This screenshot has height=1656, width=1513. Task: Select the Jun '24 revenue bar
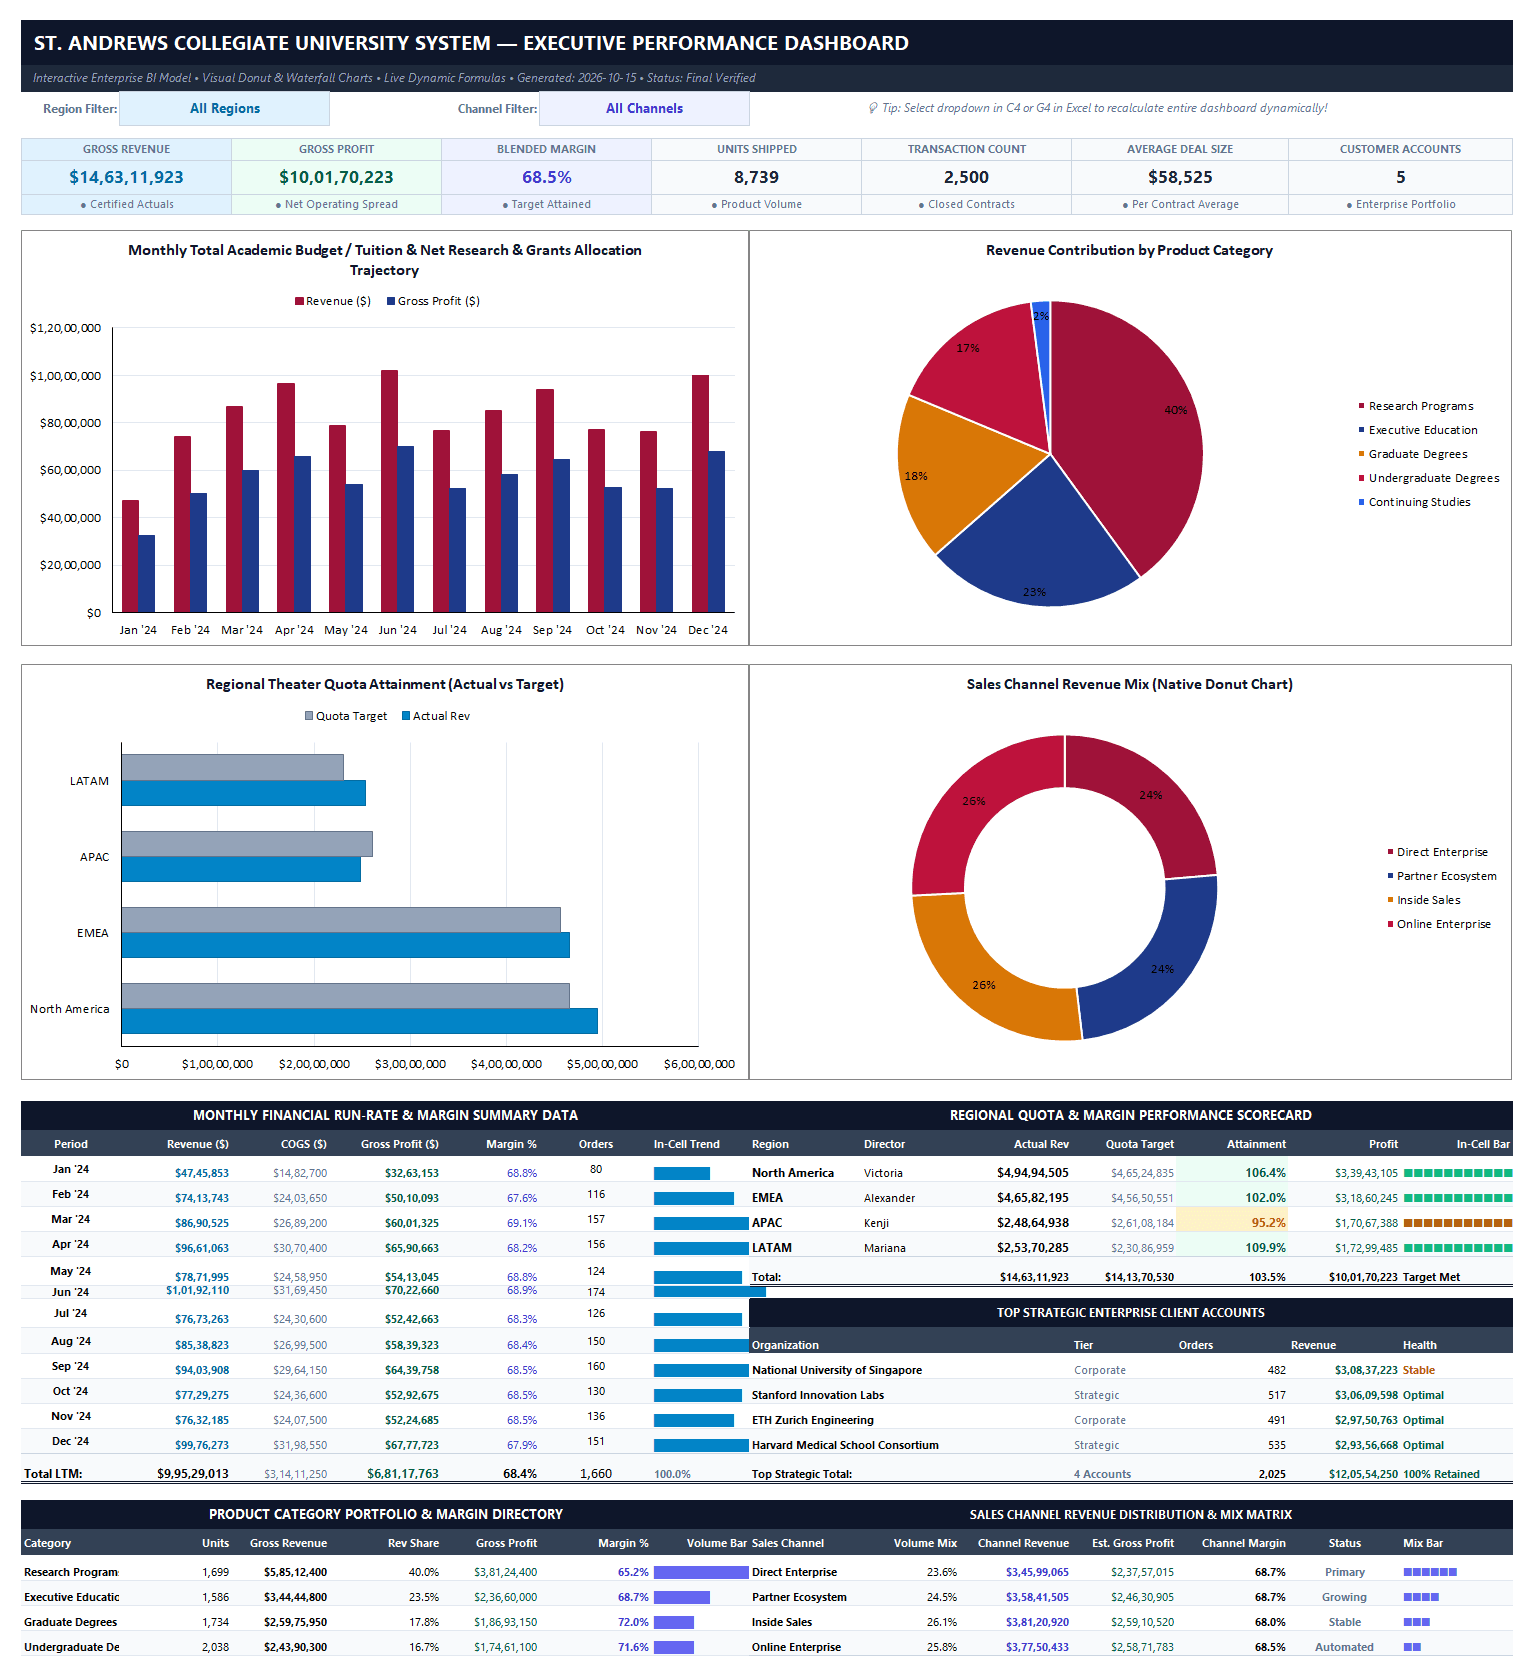[x=389, y=491]
